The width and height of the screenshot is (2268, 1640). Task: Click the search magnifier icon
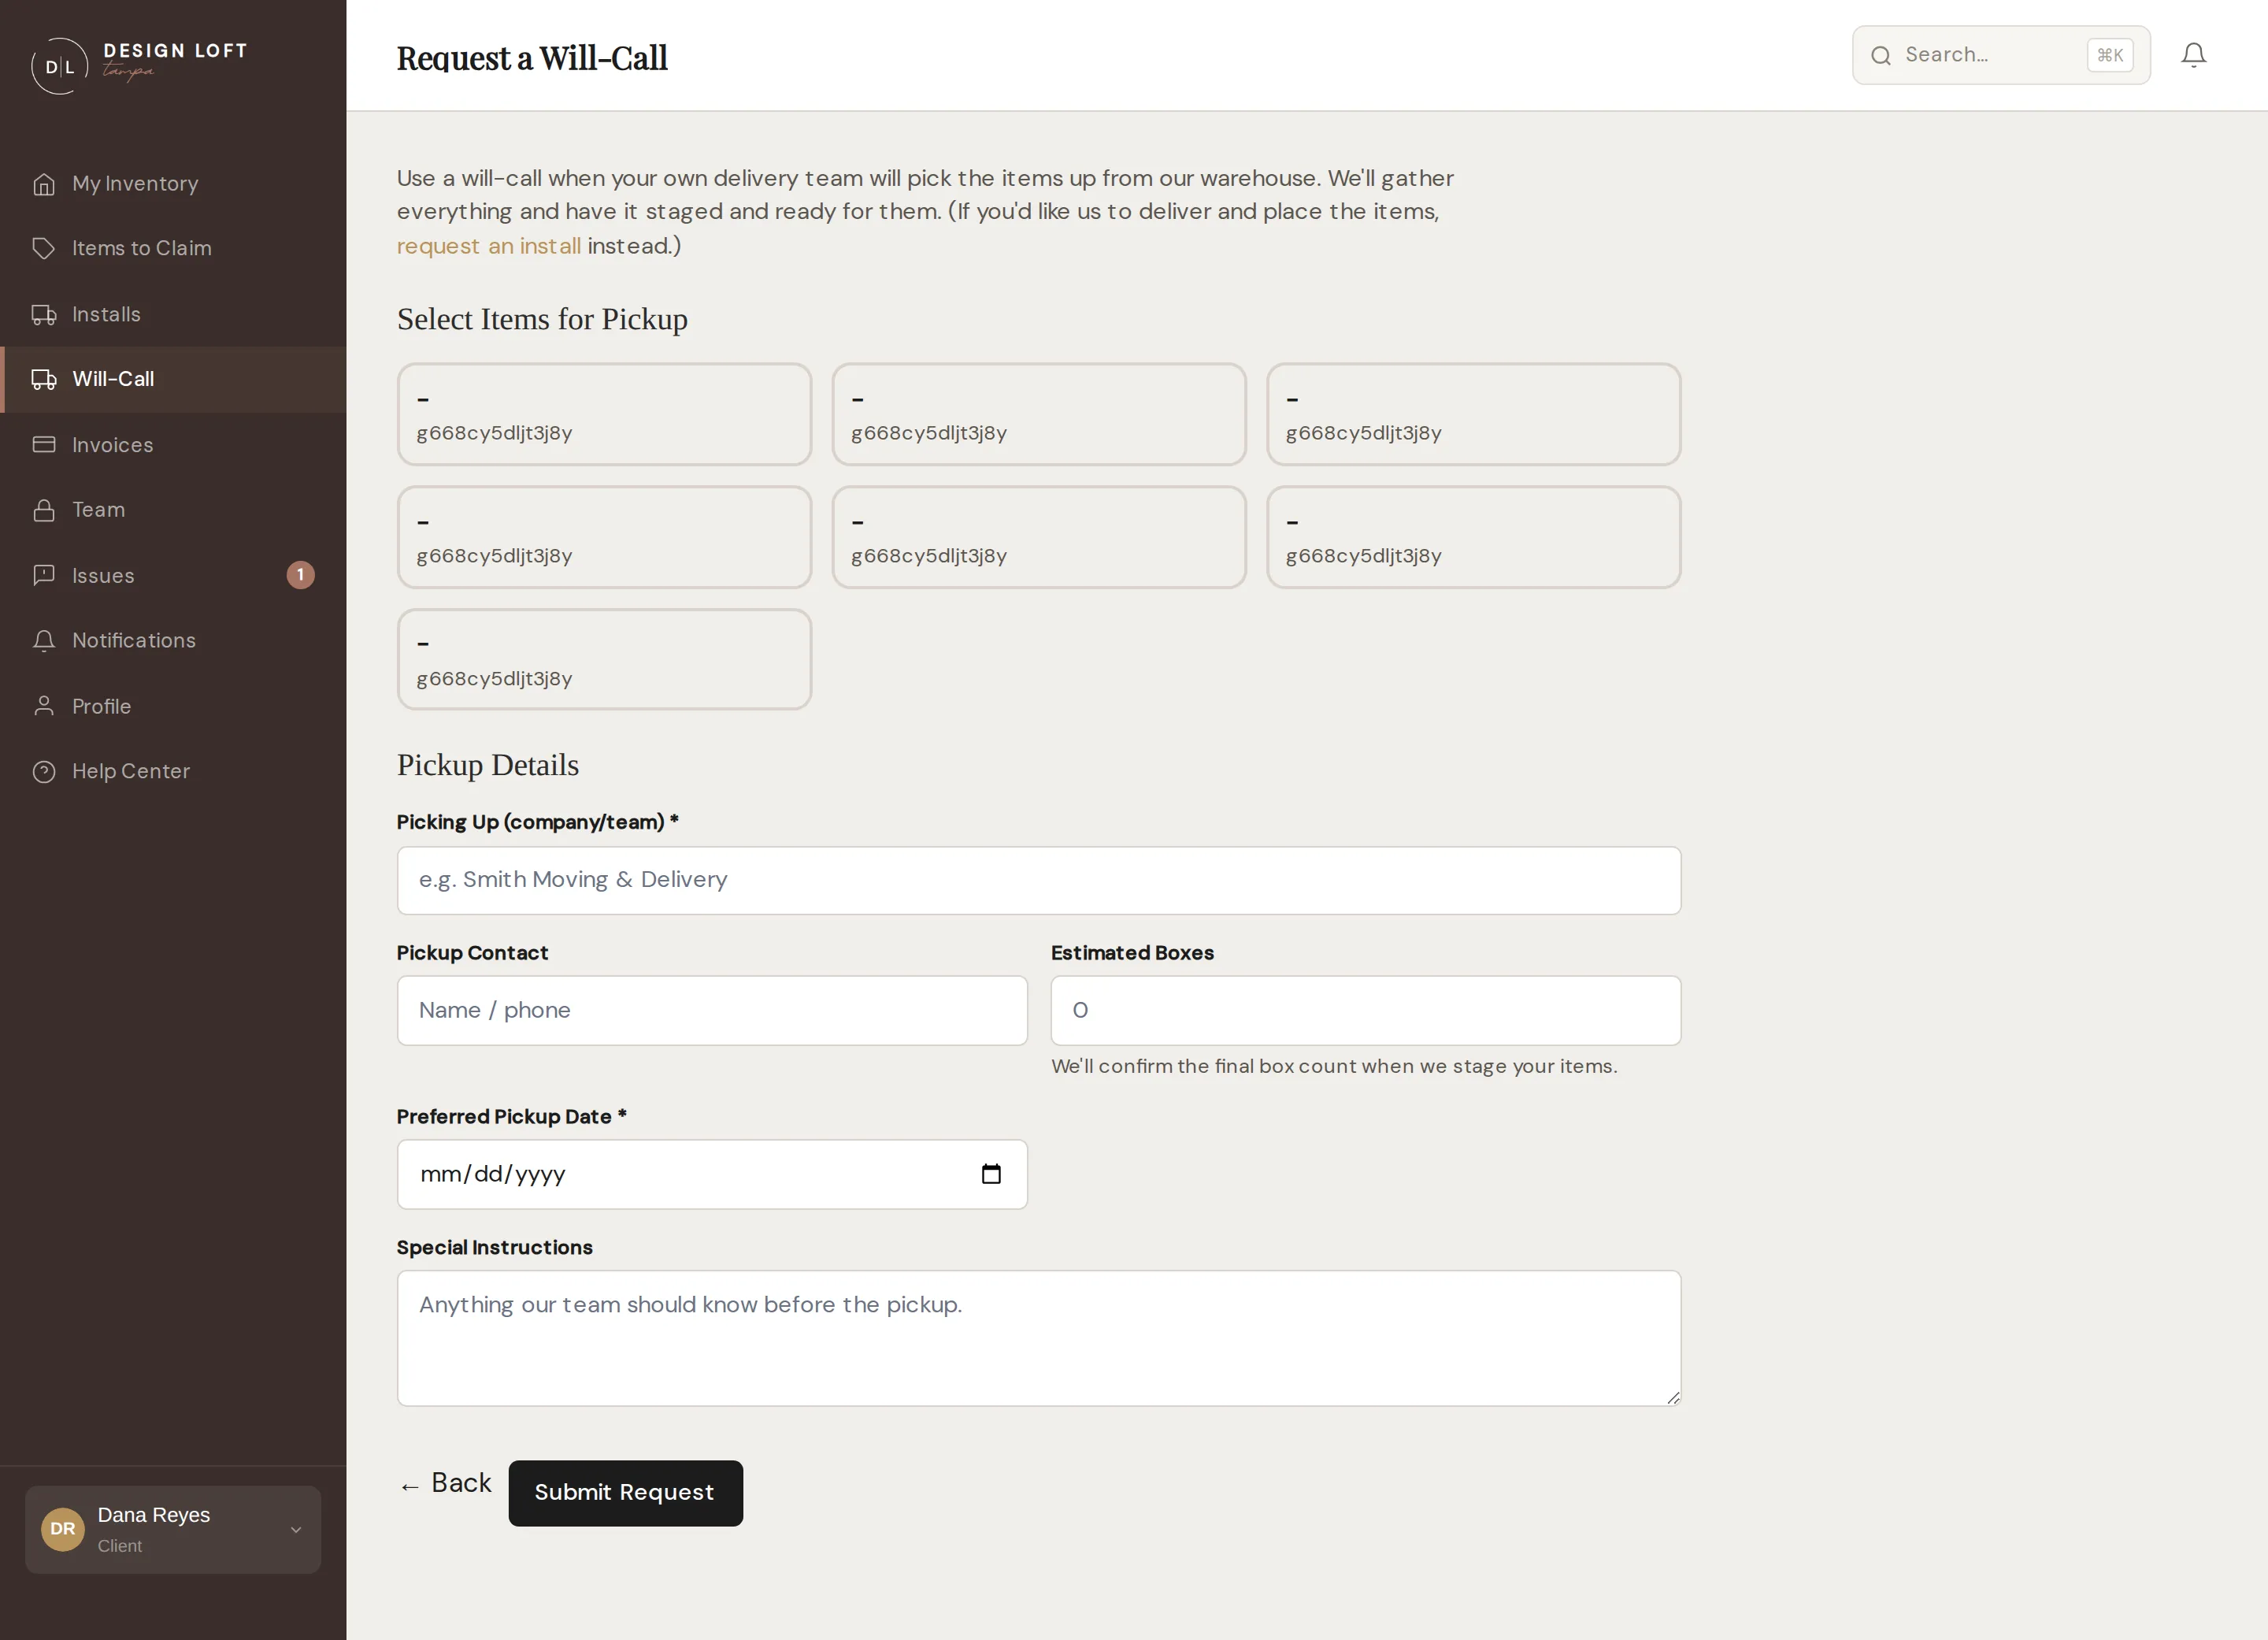[x=1881, y=55]
